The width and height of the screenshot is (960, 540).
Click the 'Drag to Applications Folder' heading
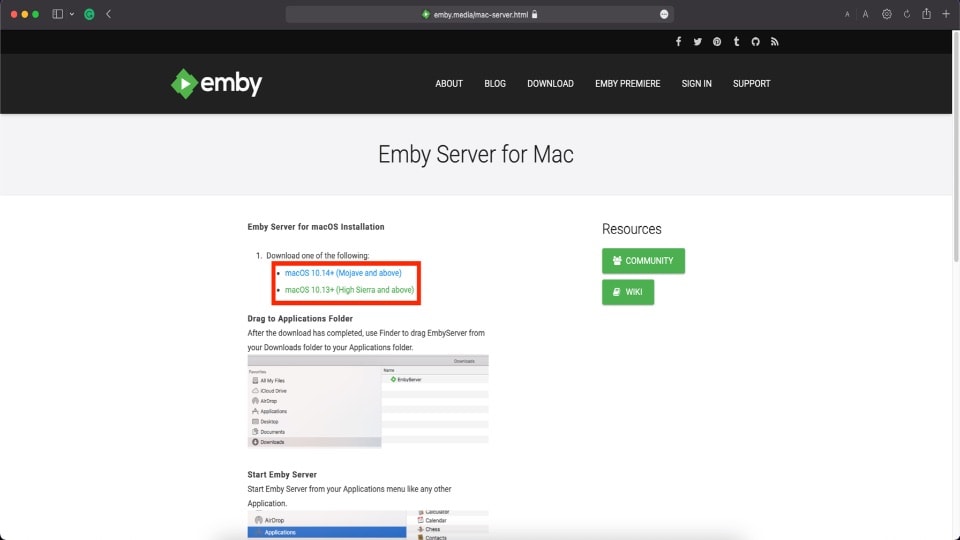pyautogui.click(x=300, y=318)
